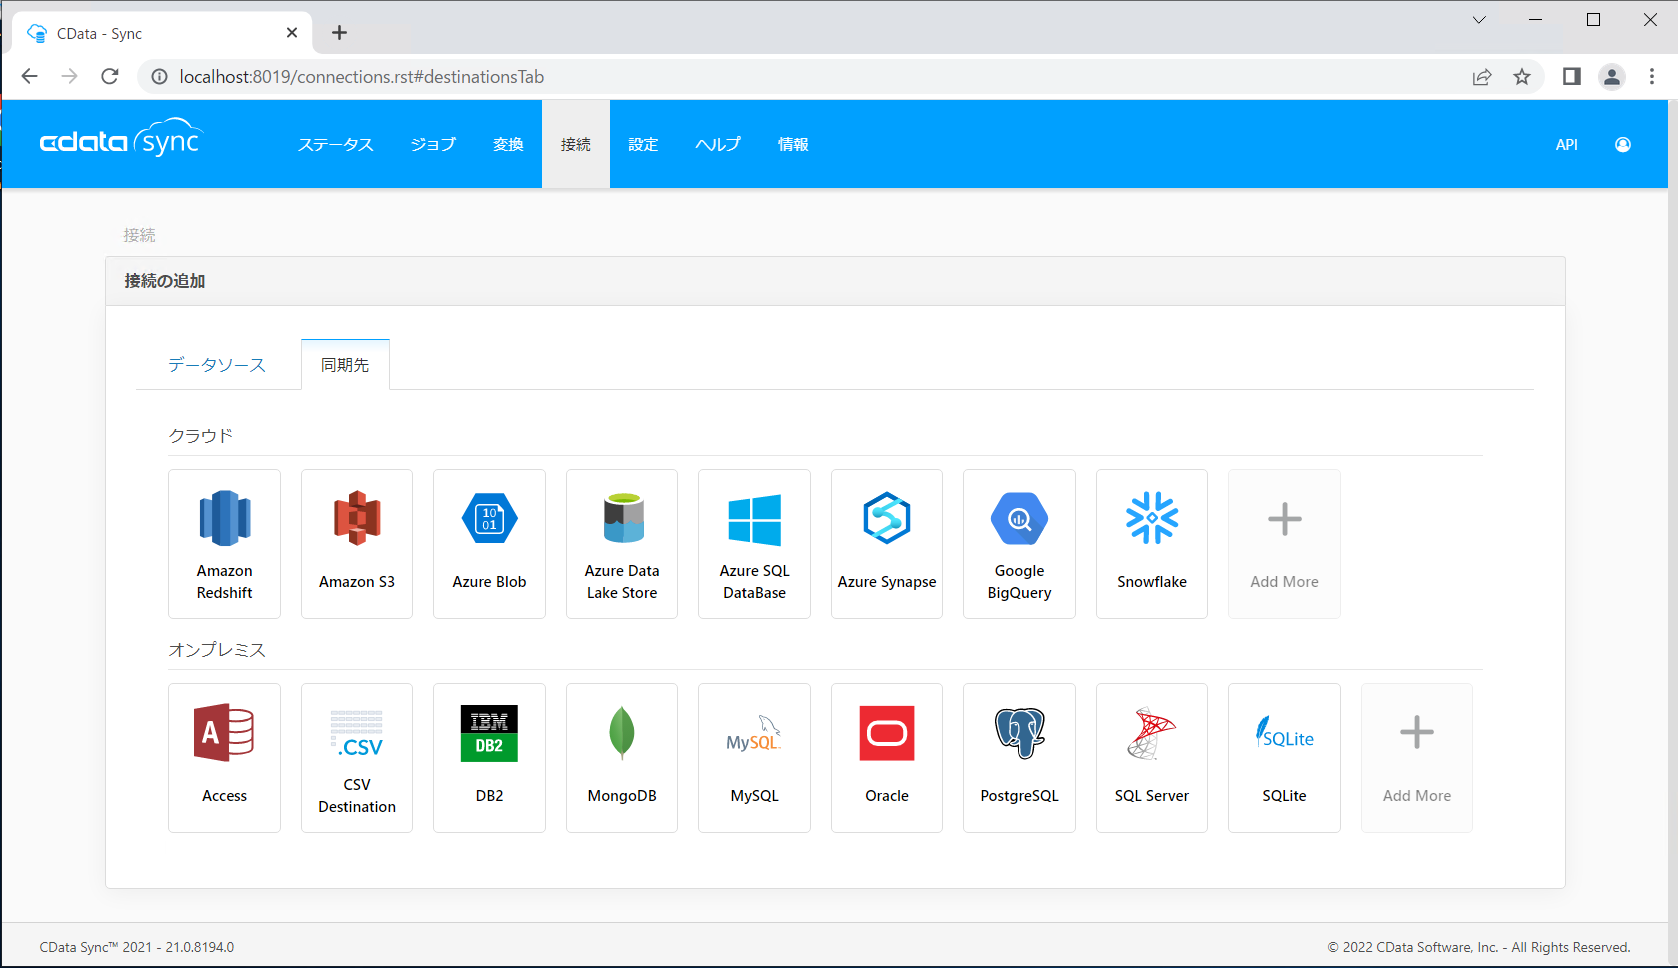Go to the ジョブ page
1678x968 pixels.
click(x=433, y=145)
